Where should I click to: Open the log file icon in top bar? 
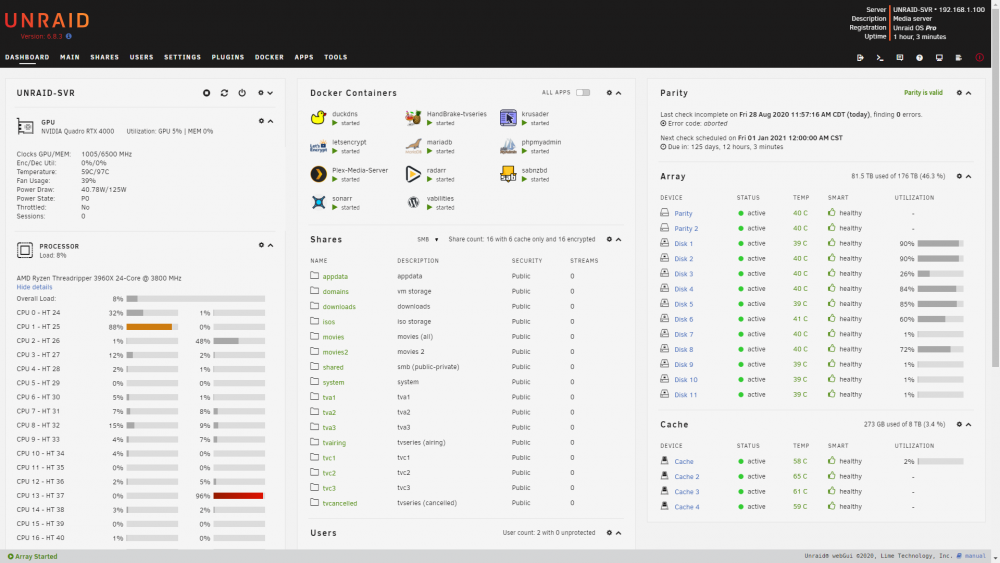tap(959, 57)
